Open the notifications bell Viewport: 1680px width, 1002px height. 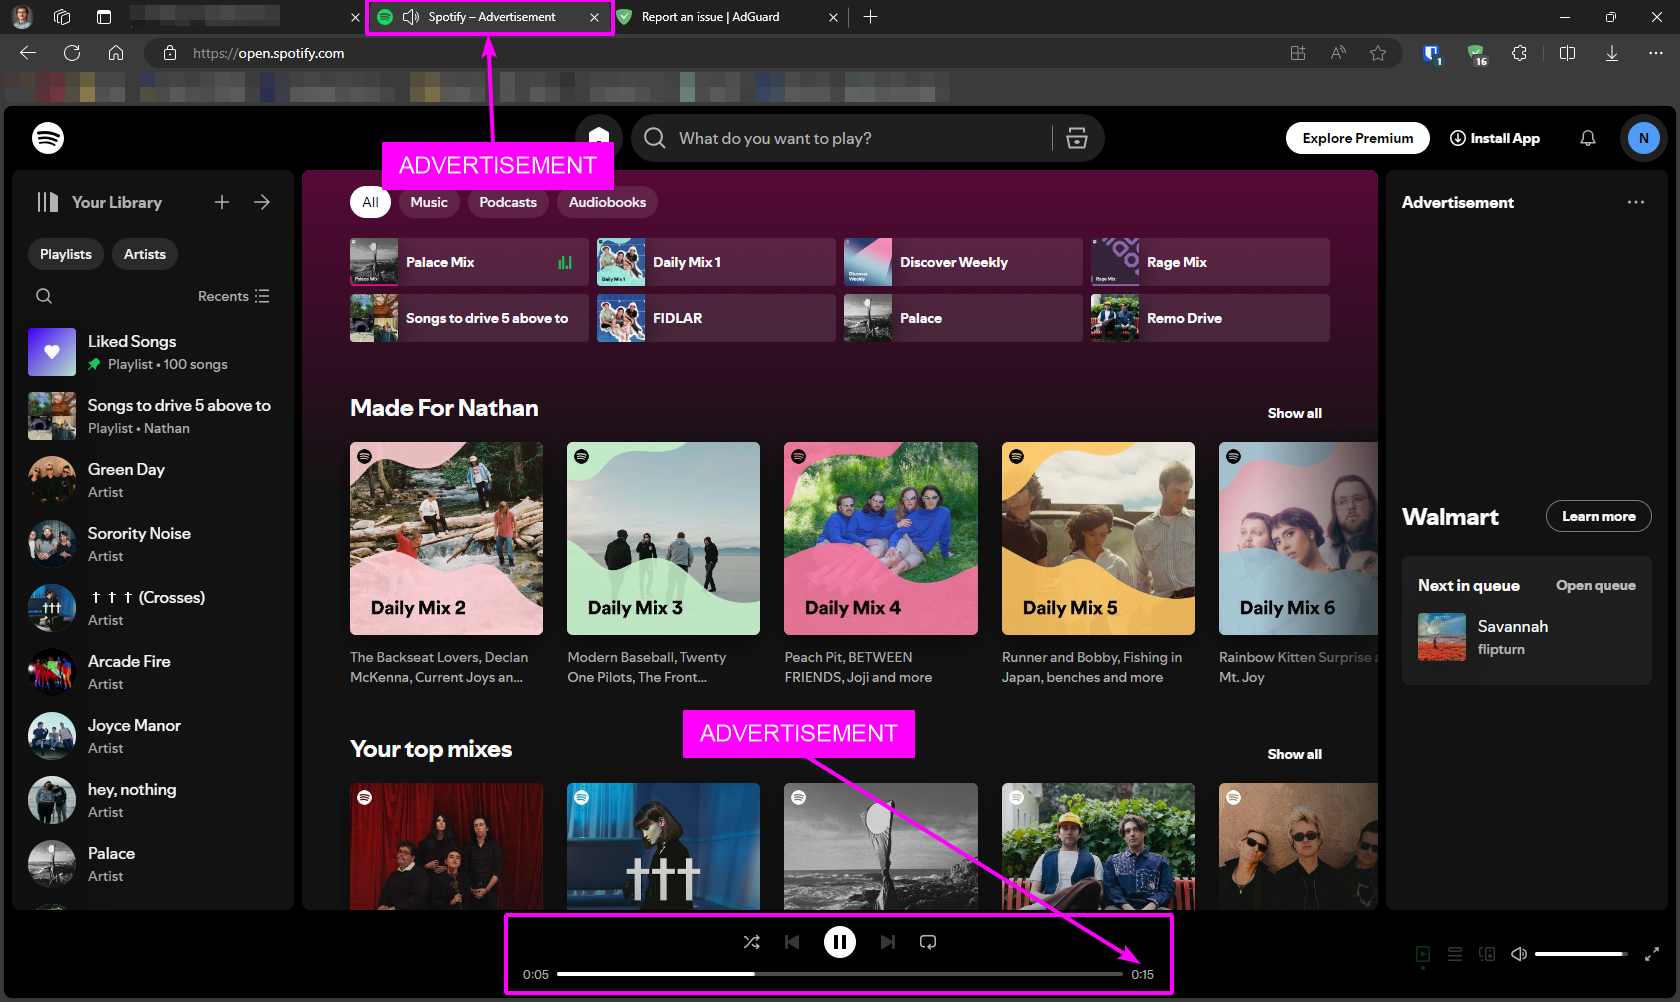(1588, 138)
